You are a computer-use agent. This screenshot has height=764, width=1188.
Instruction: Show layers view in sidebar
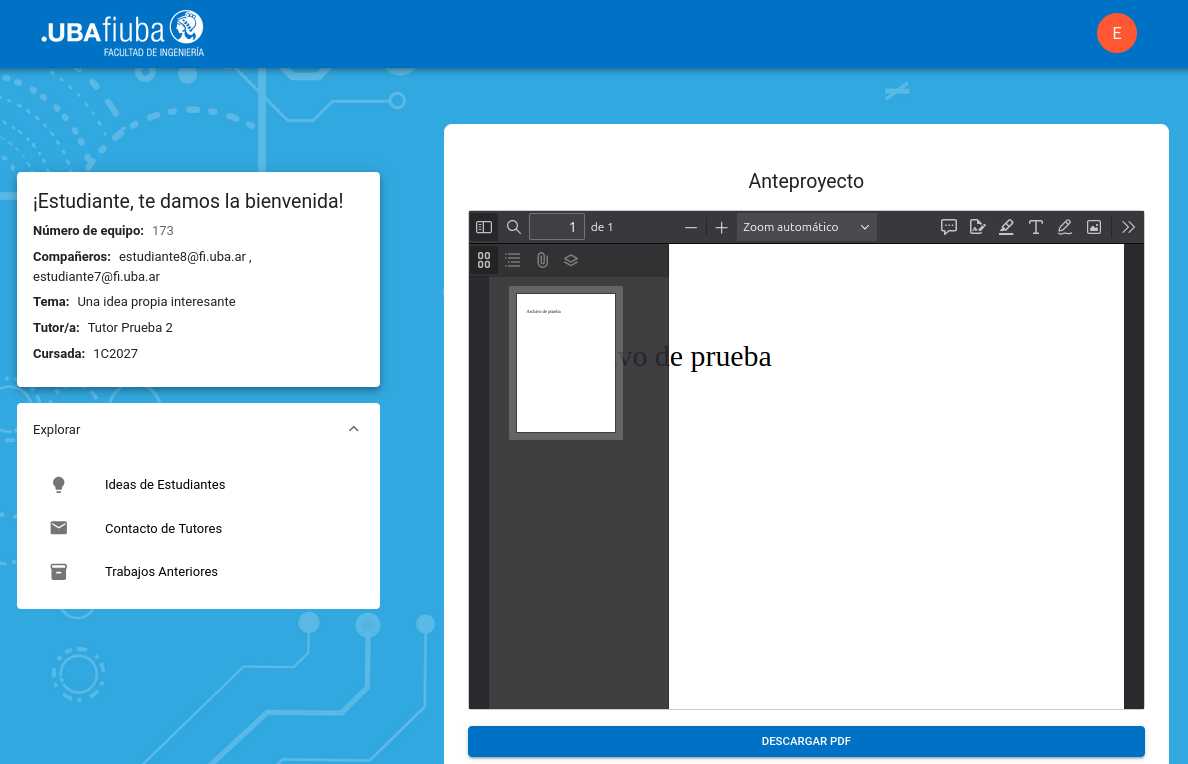tap(571, 260)
